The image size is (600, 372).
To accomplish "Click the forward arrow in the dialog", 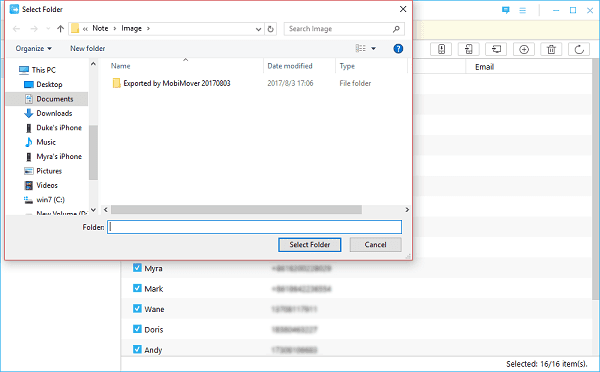I will click(x=34, y=29).
